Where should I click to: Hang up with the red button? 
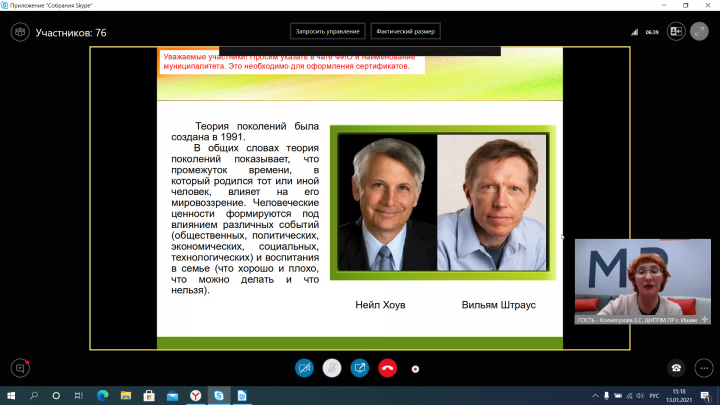click(388, 367)
